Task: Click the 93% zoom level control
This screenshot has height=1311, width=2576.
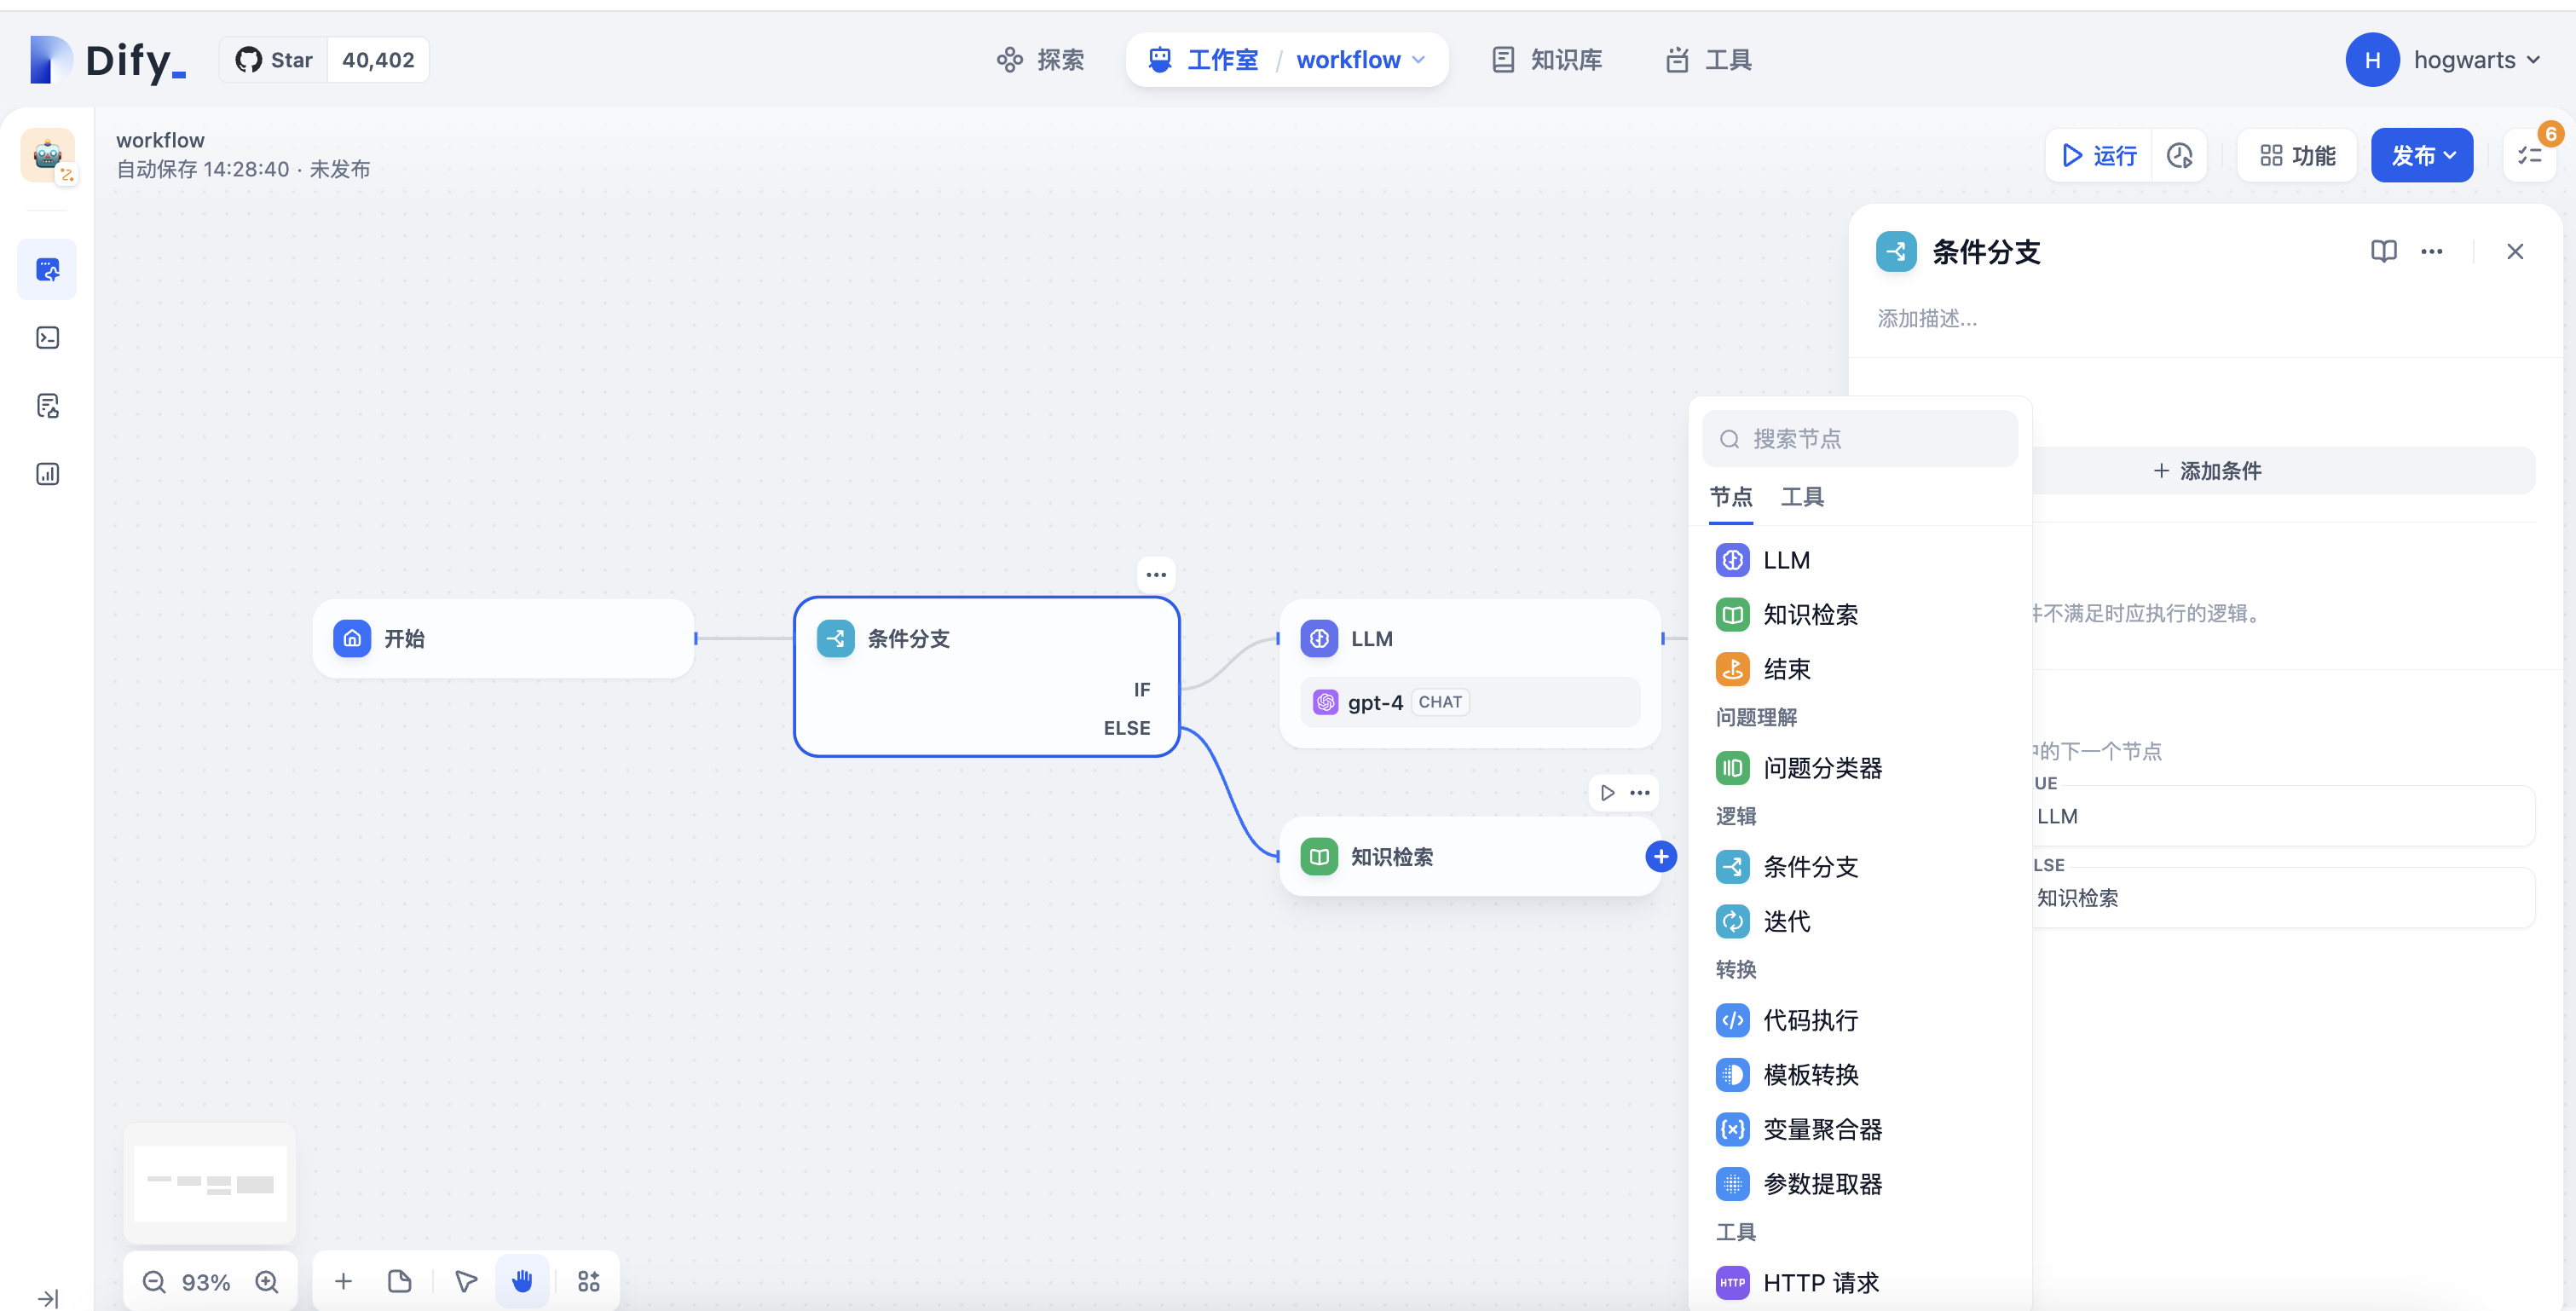Action: [206, 1282]
